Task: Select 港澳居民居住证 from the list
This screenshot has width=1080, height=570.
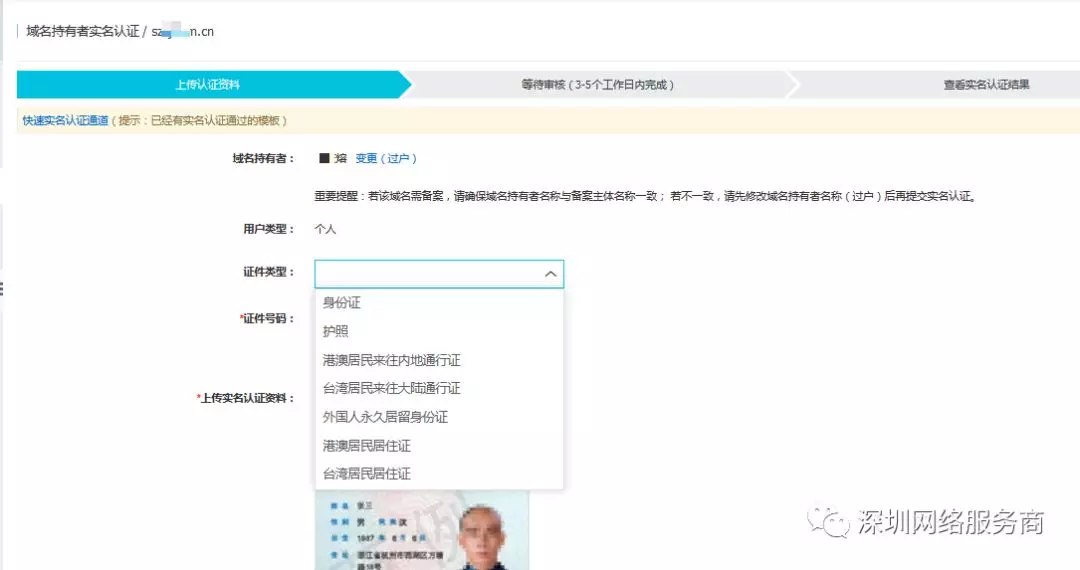Action: 366,445
